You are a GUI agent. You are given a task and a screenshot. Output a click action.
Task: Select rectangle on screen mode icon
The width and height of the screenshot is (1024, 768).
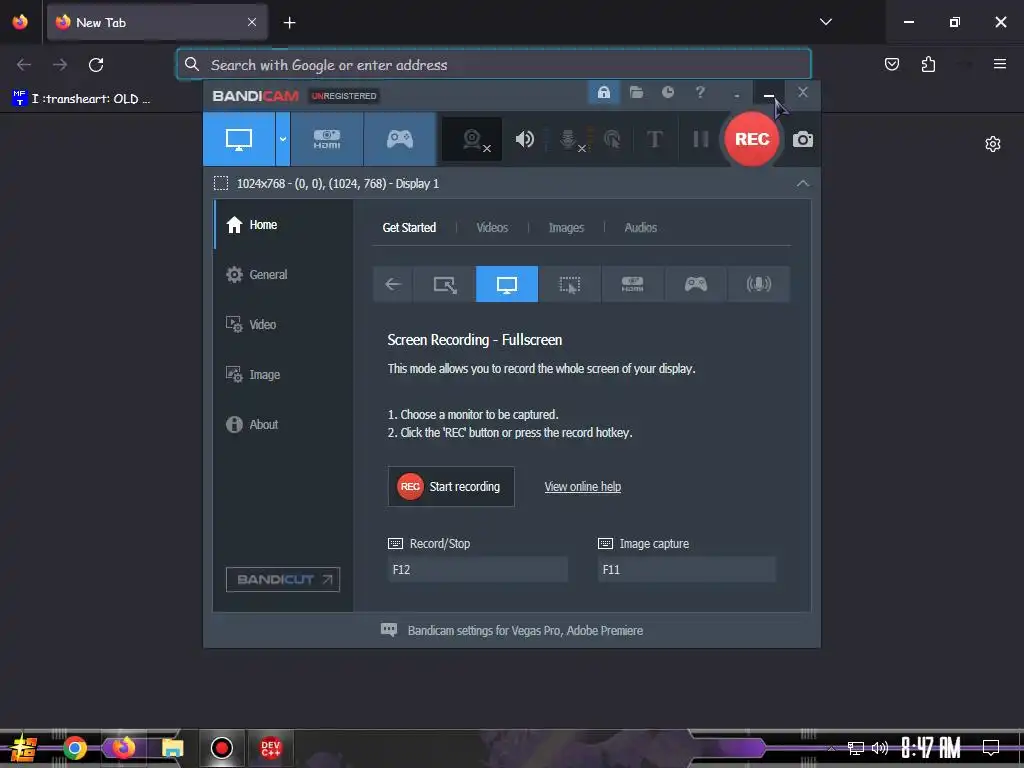pos(445,284)
